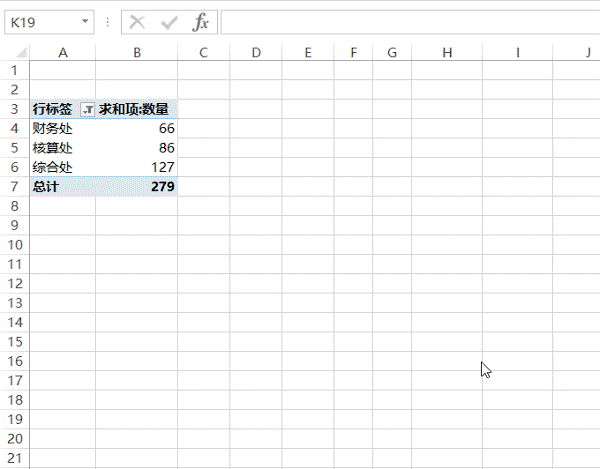This screenshot has height=469, width=600.
Task: Expand the Name Box dropdown arrow
Action: 85,21
